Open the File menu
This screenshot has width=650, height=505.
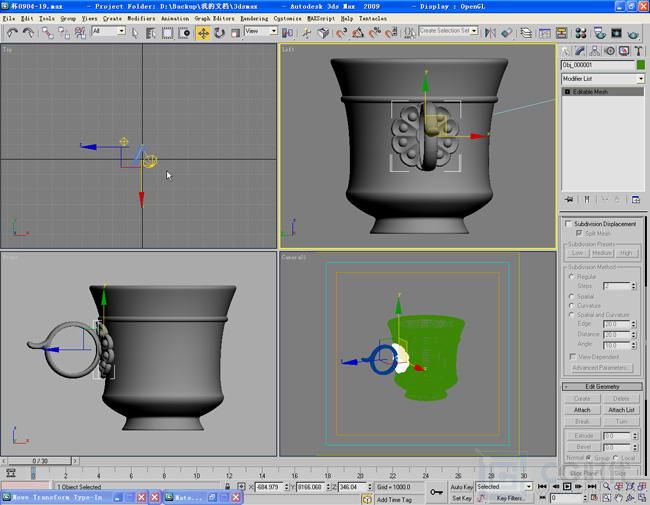[8, 19]
